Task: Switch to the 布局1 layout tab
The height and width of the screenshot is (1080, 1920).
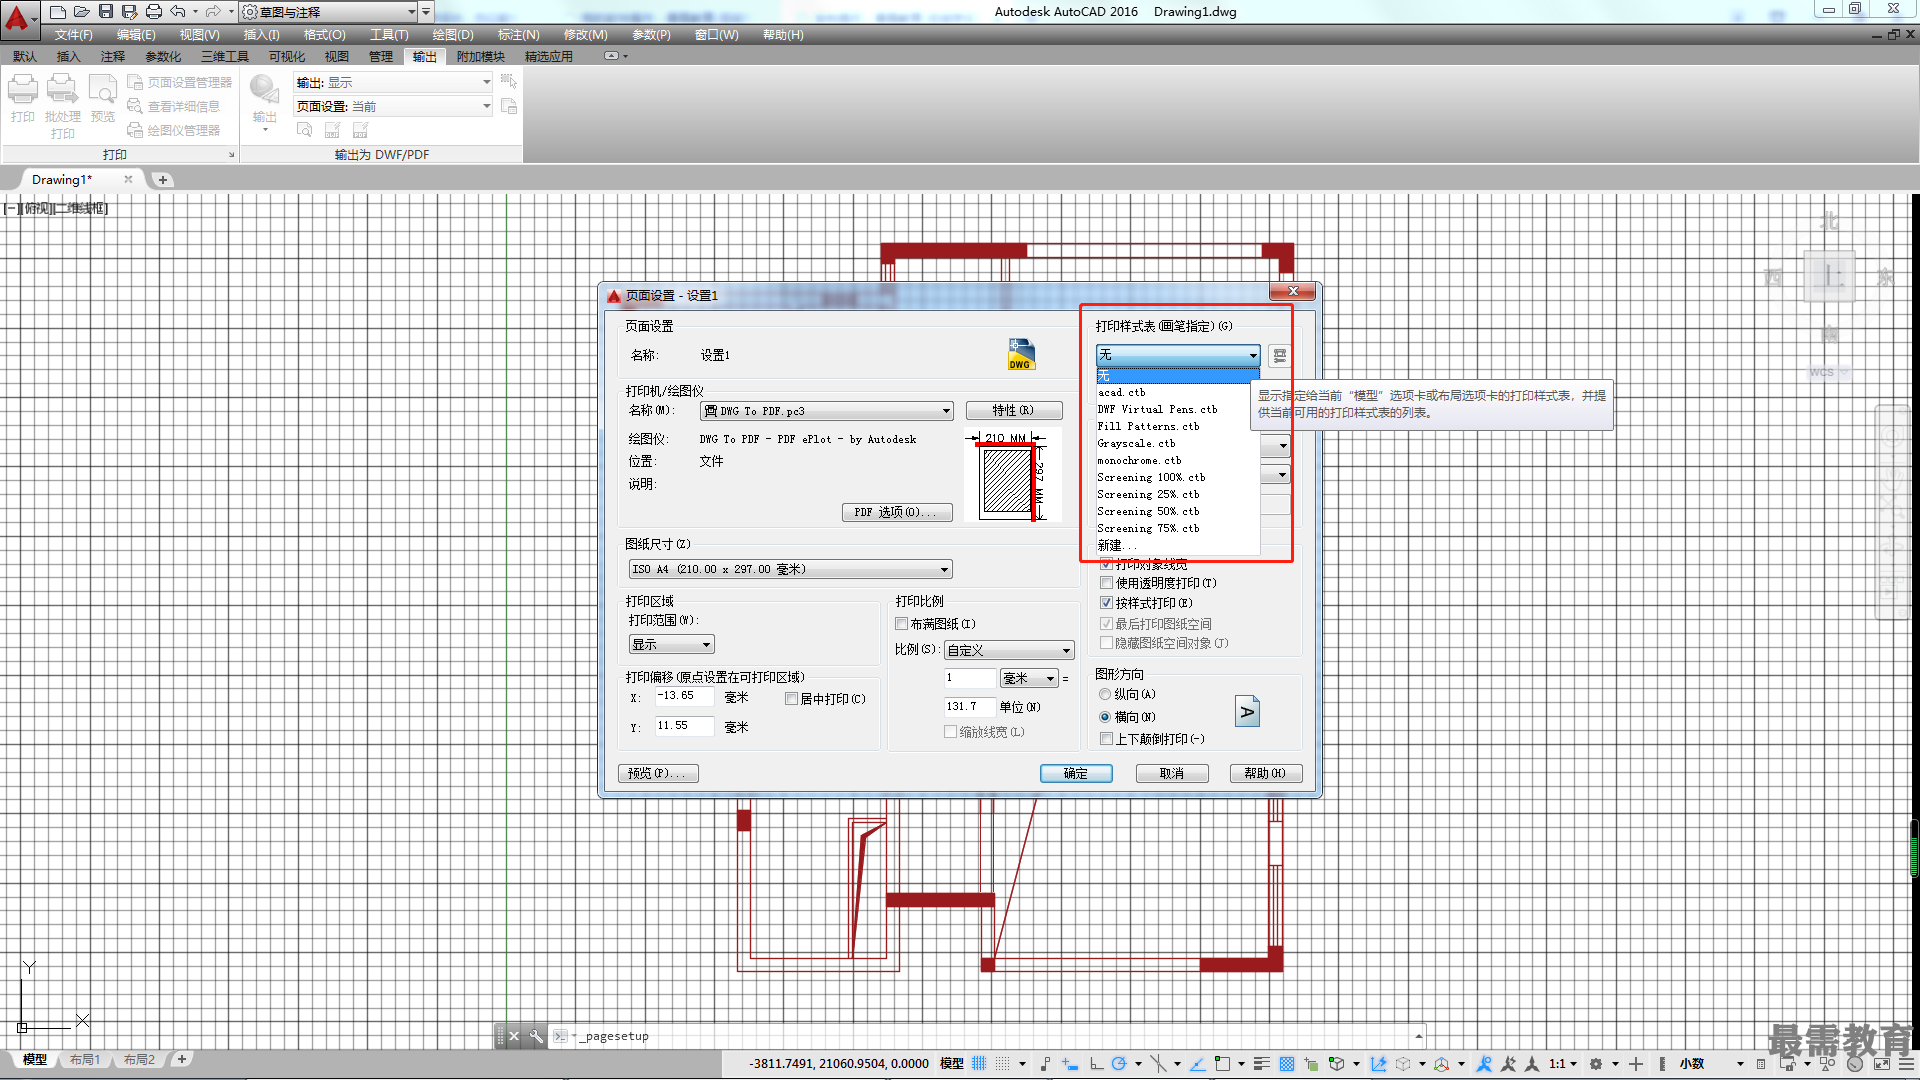Action: point(85,1059)
